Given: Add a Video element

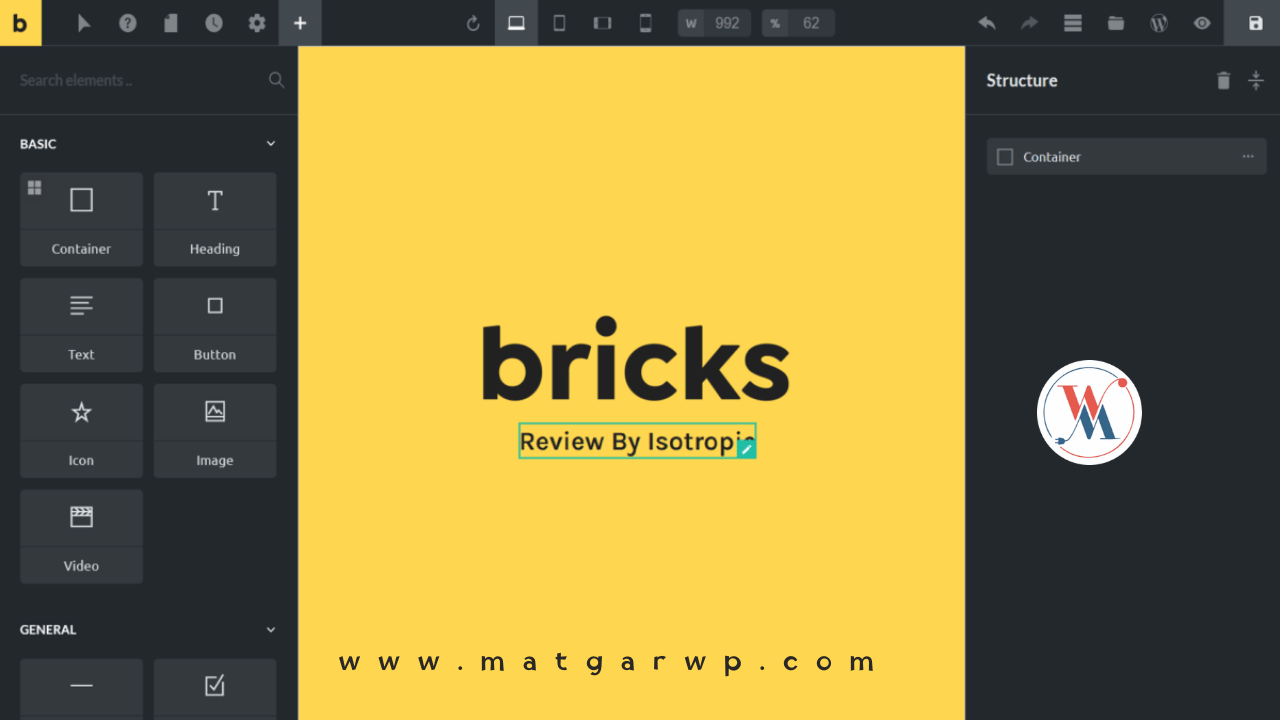Looking at the screenshot, I should coord(81,536).
